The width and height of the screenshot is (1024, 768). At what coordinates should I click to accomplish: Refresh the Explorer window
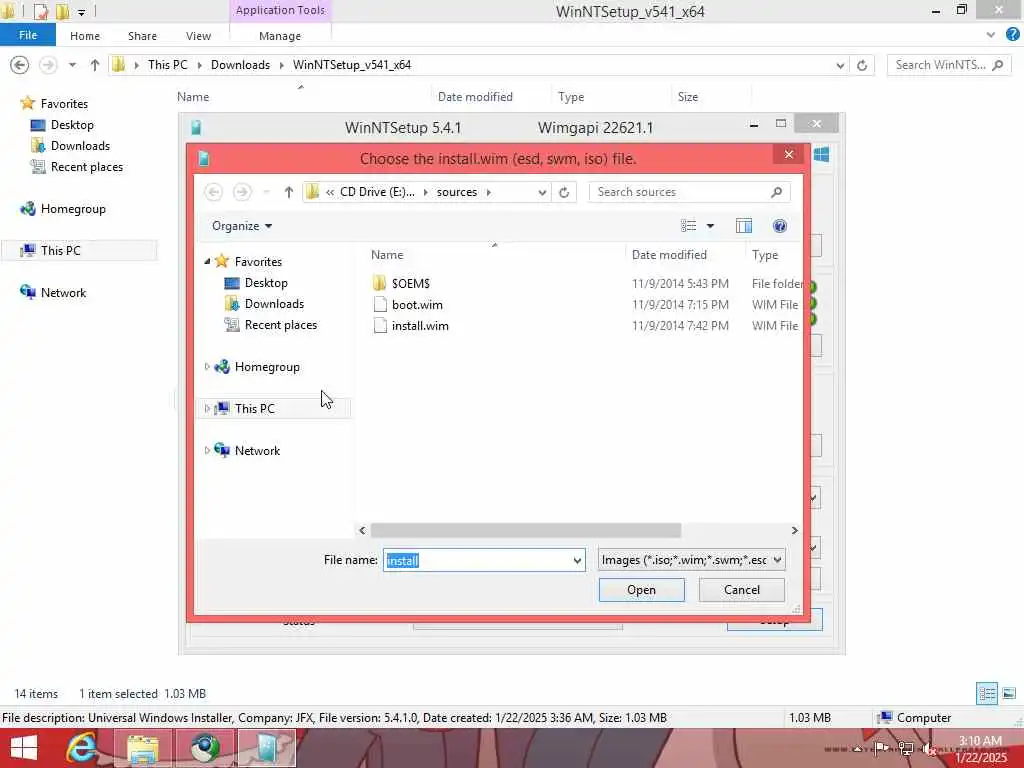click(x=862, y=65)
